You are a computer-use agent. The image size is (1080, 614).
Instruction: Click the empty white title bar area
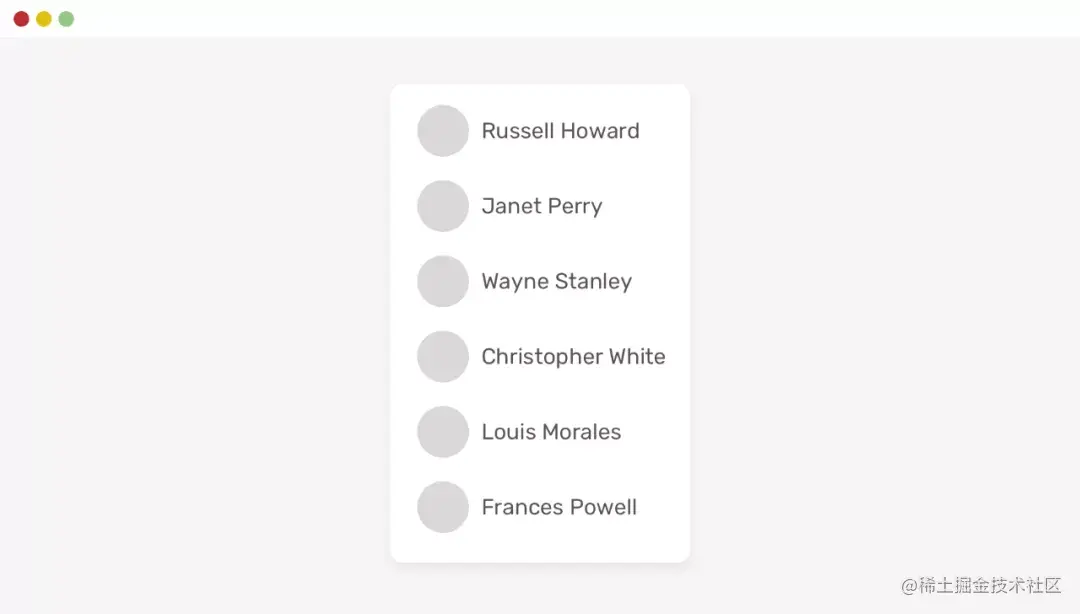pyautogui.click(x=540, y=19)
